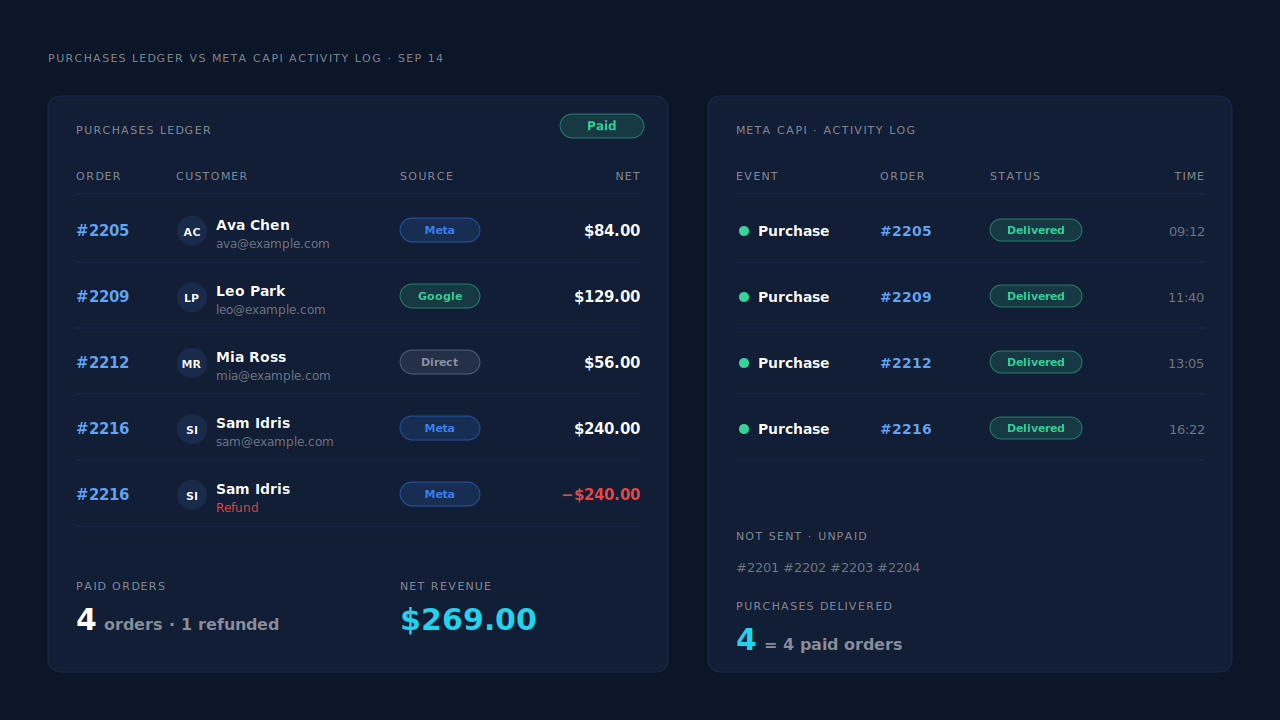1280x720 pixels.
Task: Click the CUSTOMER column header
Action: pos(212,176)
